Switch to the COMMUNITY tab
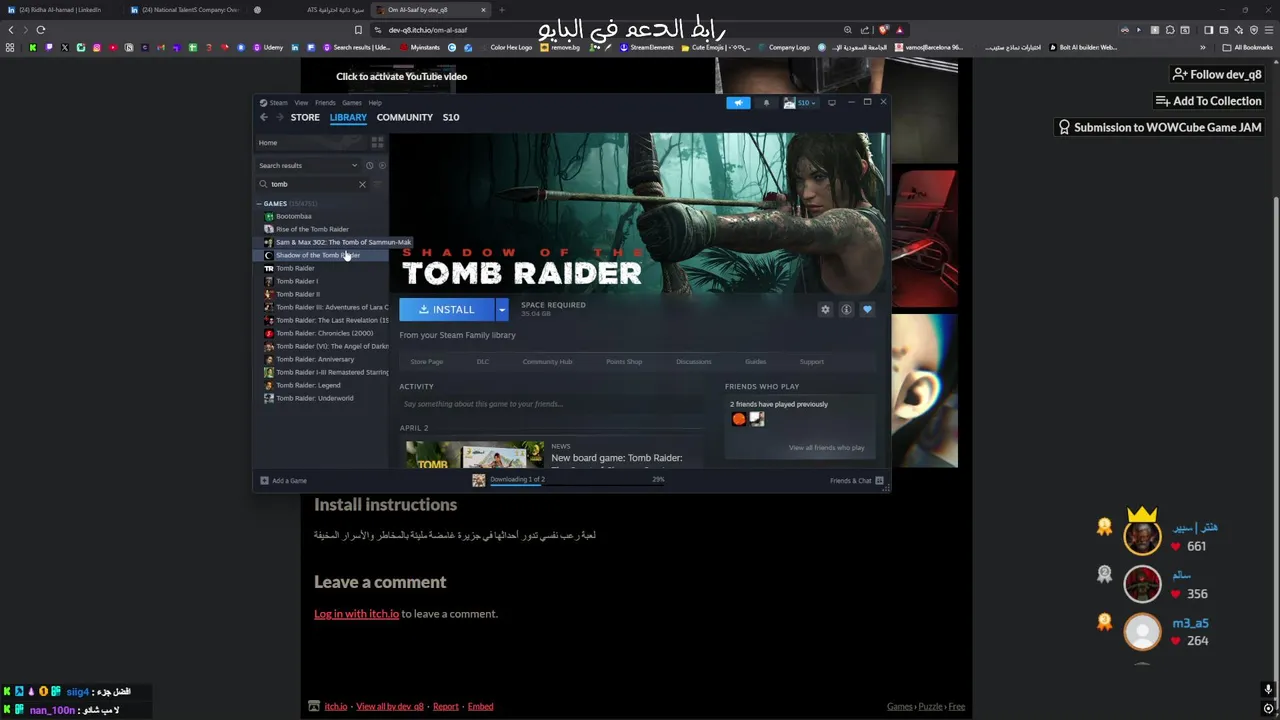1280x720 pixels. pyautogui.click(x=405, y=117)
